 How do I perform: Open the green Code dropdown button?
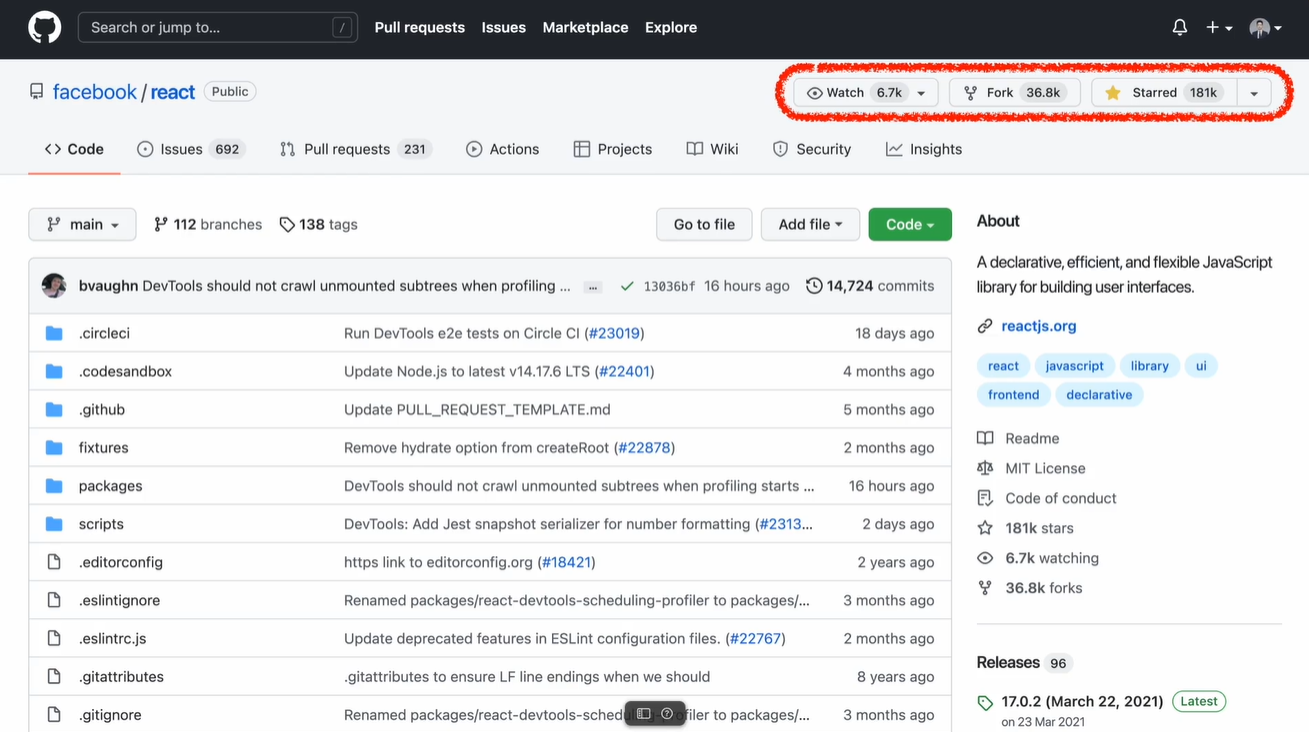click(x=910, y=224)
